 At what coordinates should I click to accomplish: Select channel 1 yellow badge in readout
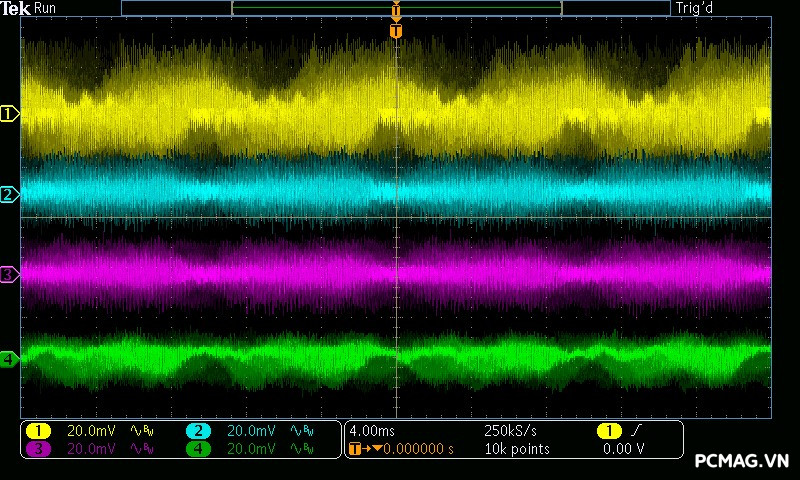tap(38, 431)
